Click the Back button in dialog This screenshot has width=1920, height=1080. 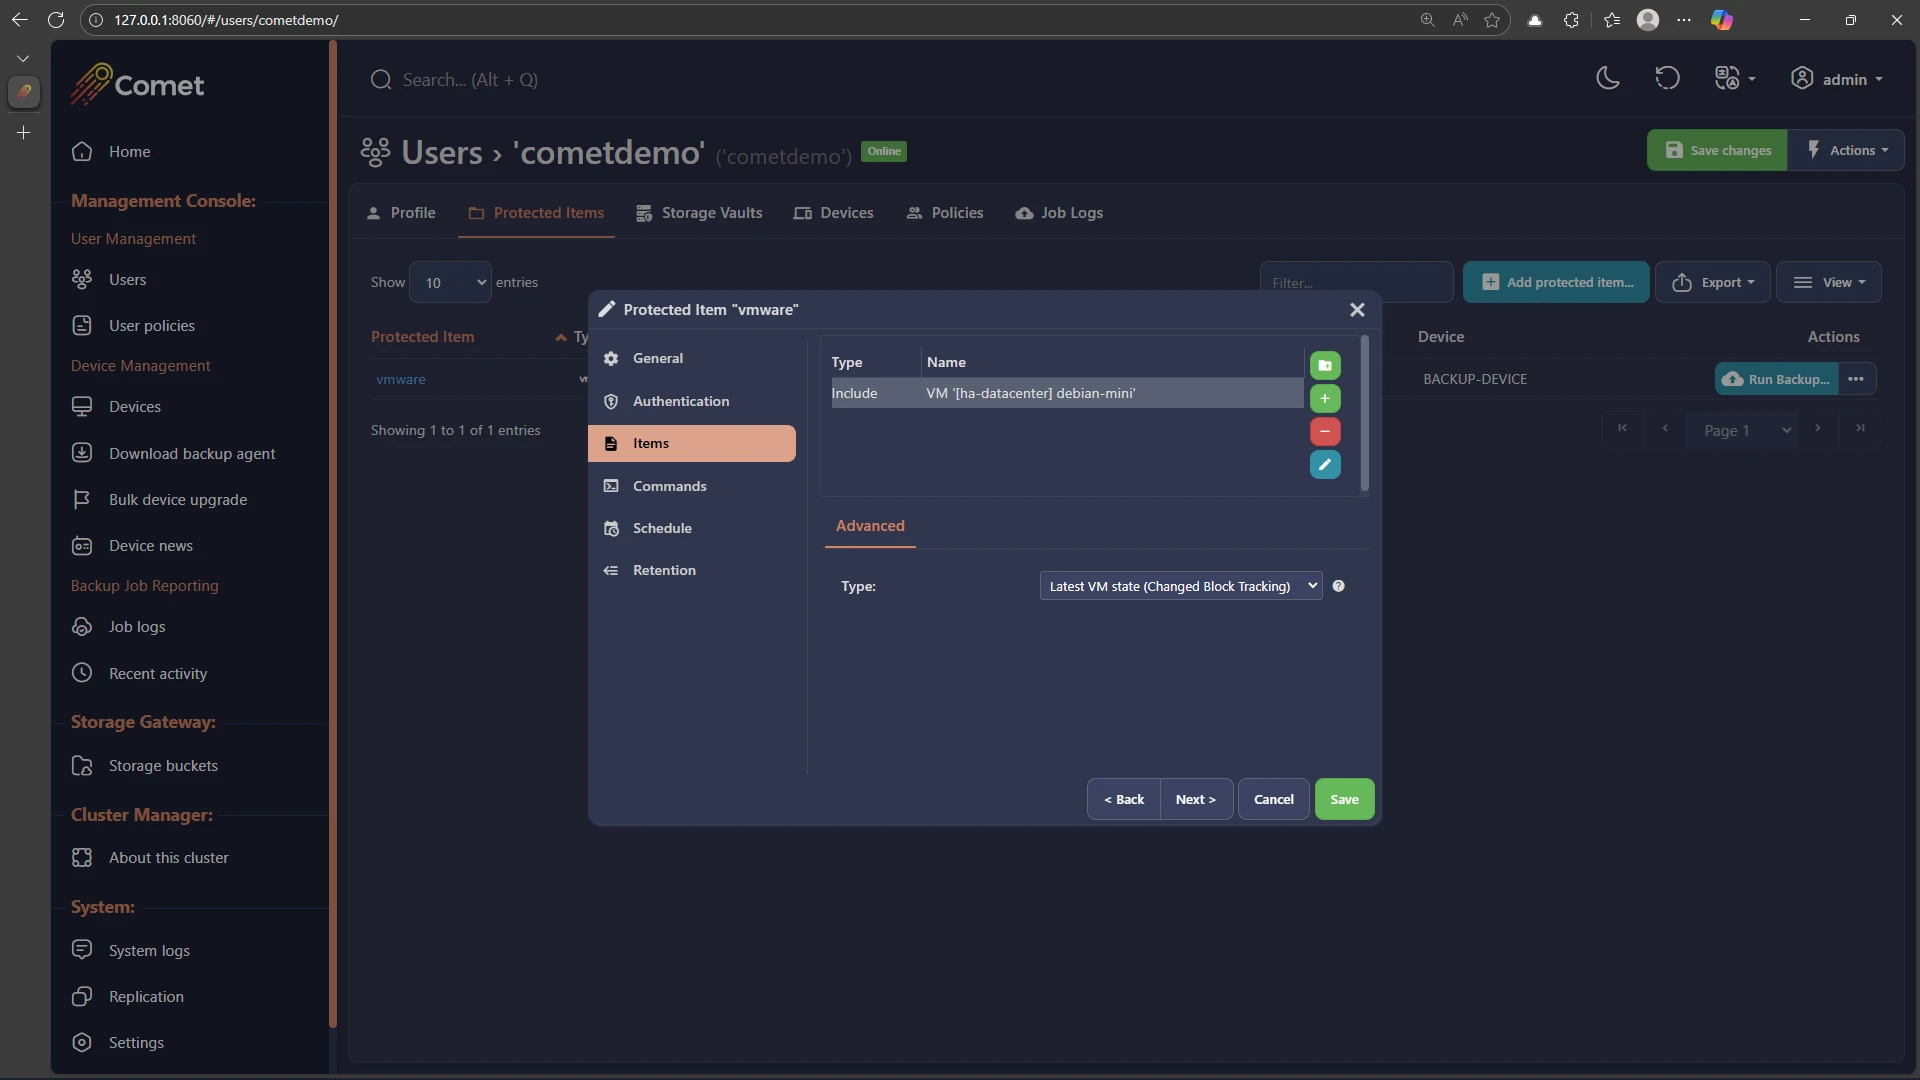[1124, 799]
